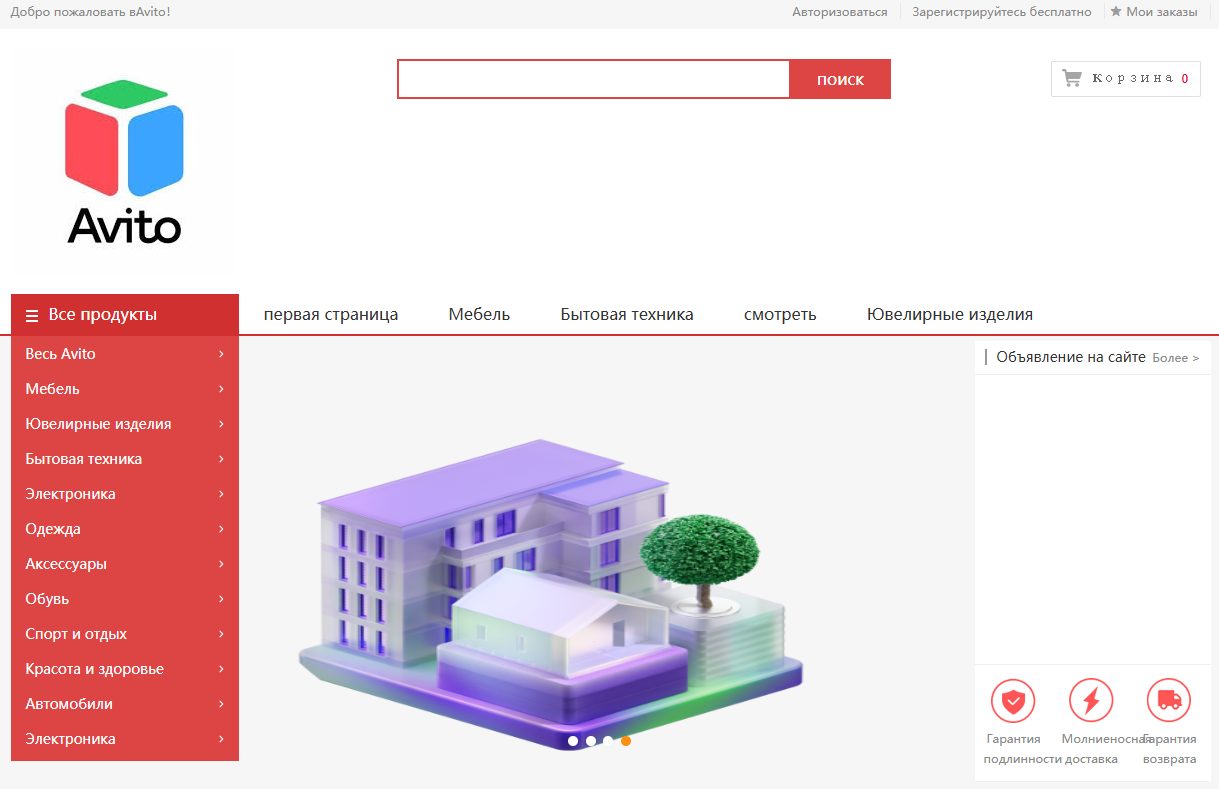The height and width of the screenshot is (789, 1219).
Task: Expand the Мебель sidebar category arrow
Action: tap(221, 389)
